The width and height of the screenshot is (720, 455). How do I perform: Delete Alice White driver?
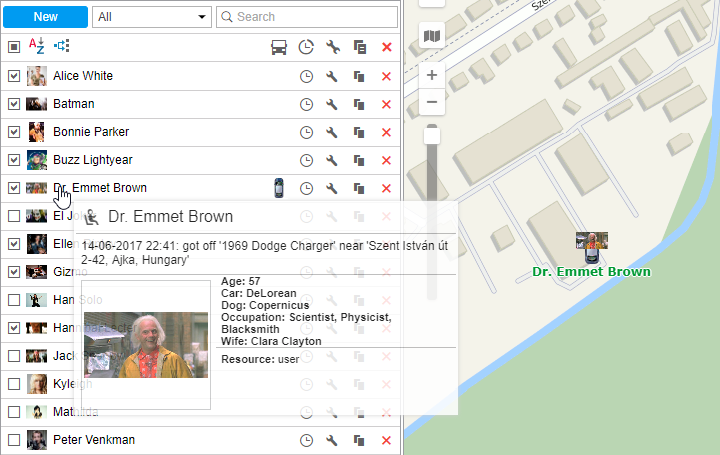click(x=386, y=76)
